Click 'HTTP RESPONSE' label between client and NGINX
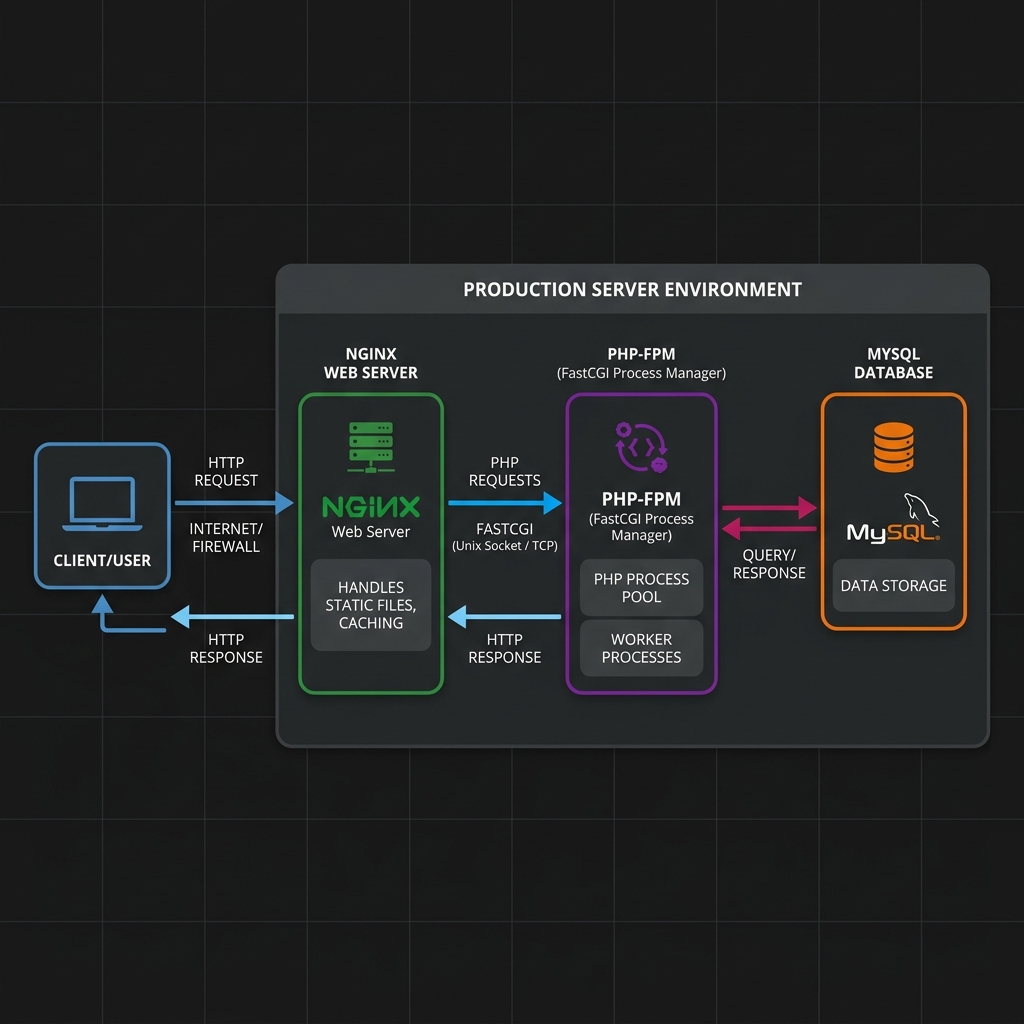 [226, 648]
